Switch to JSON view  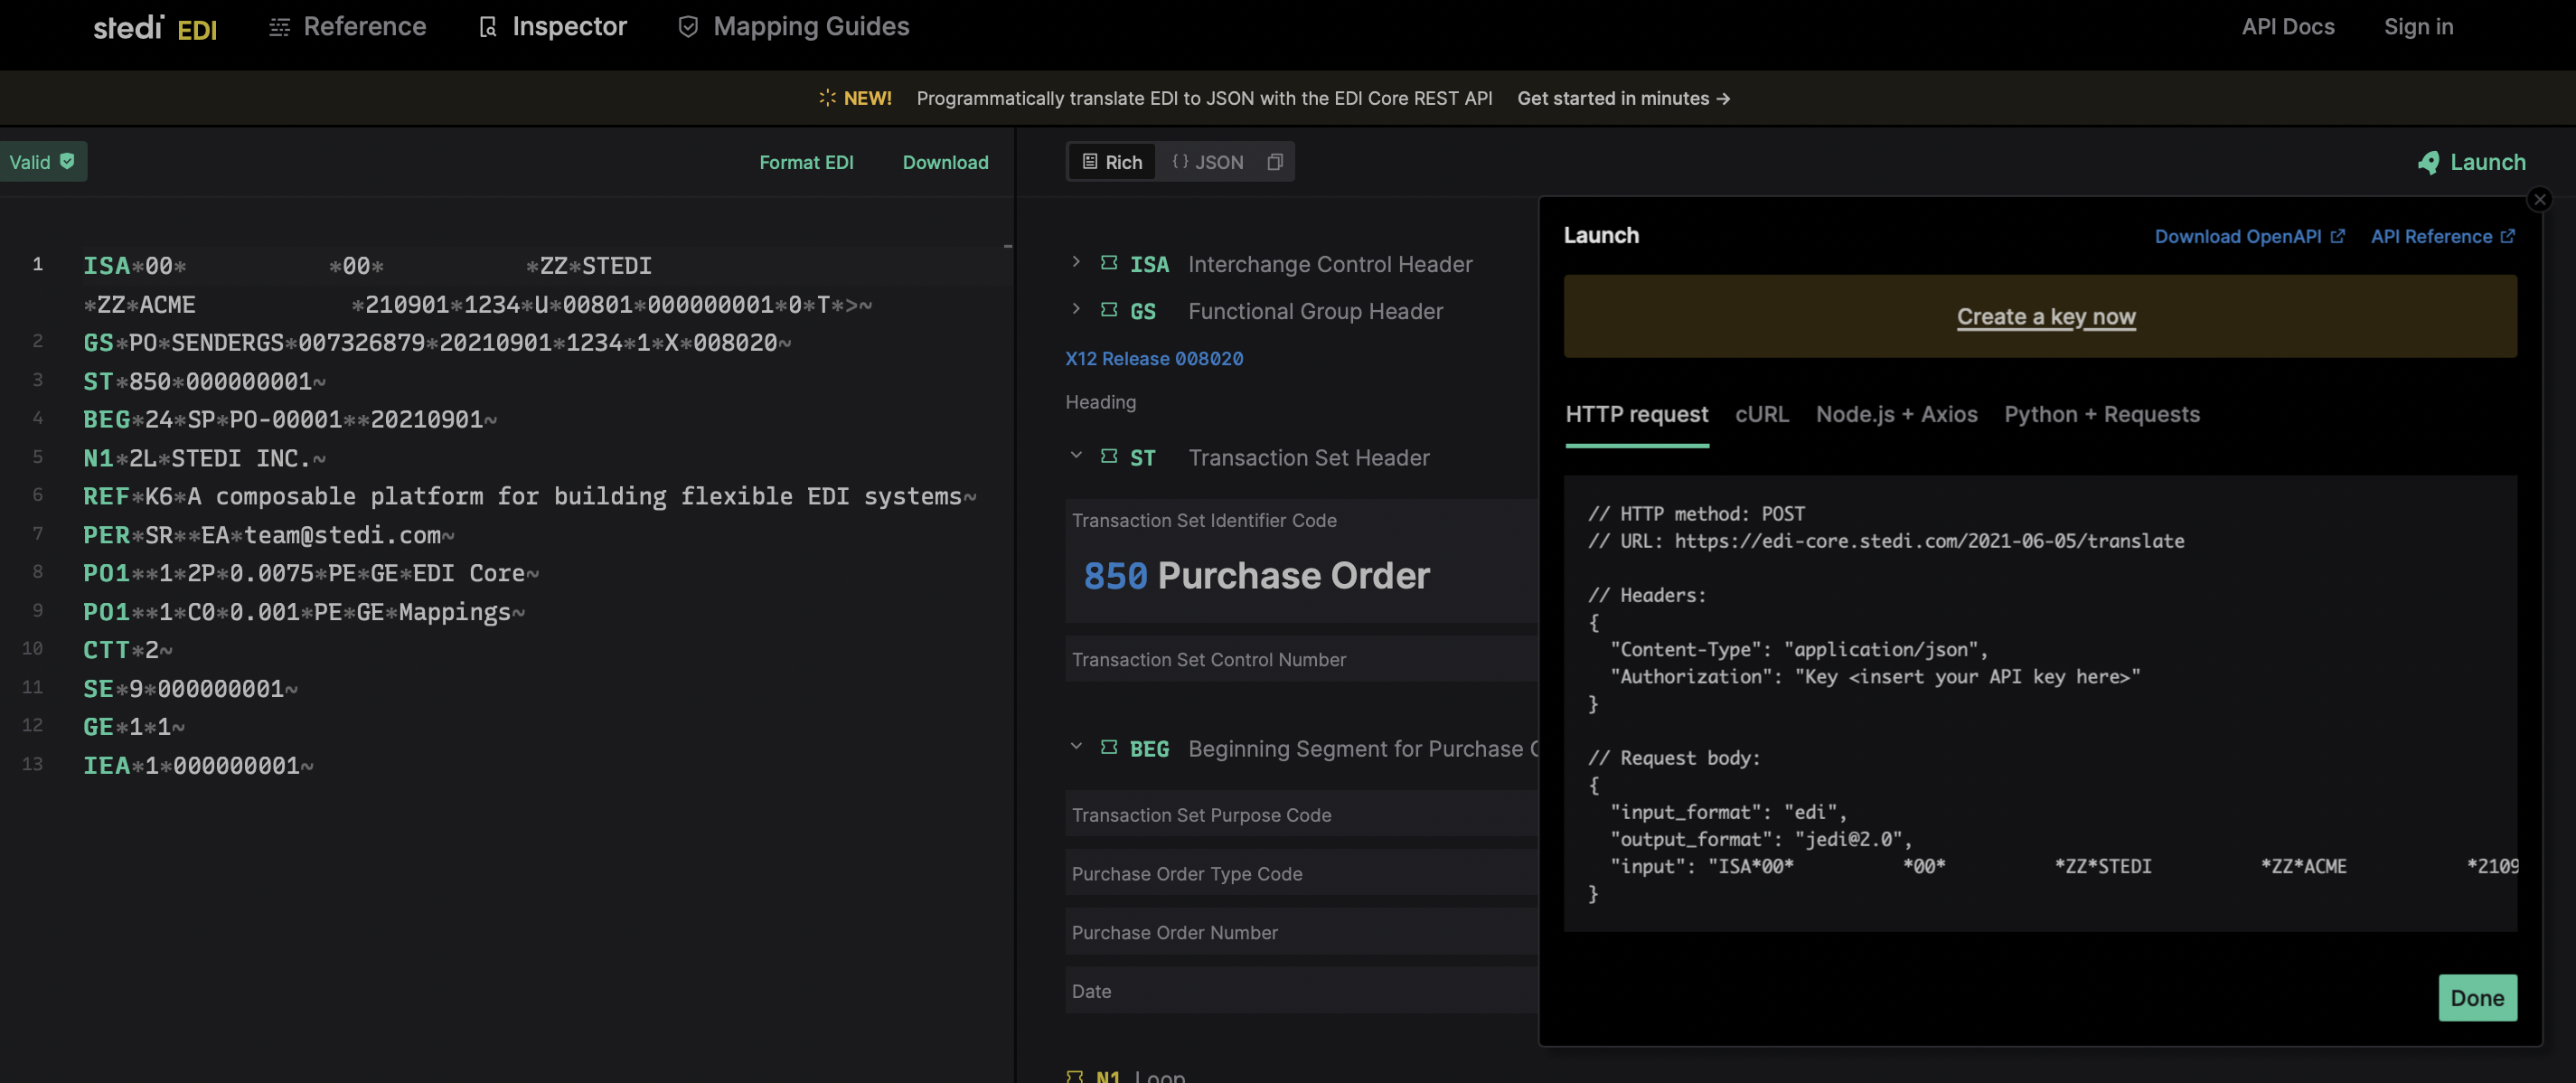(x=1208, y=162)
